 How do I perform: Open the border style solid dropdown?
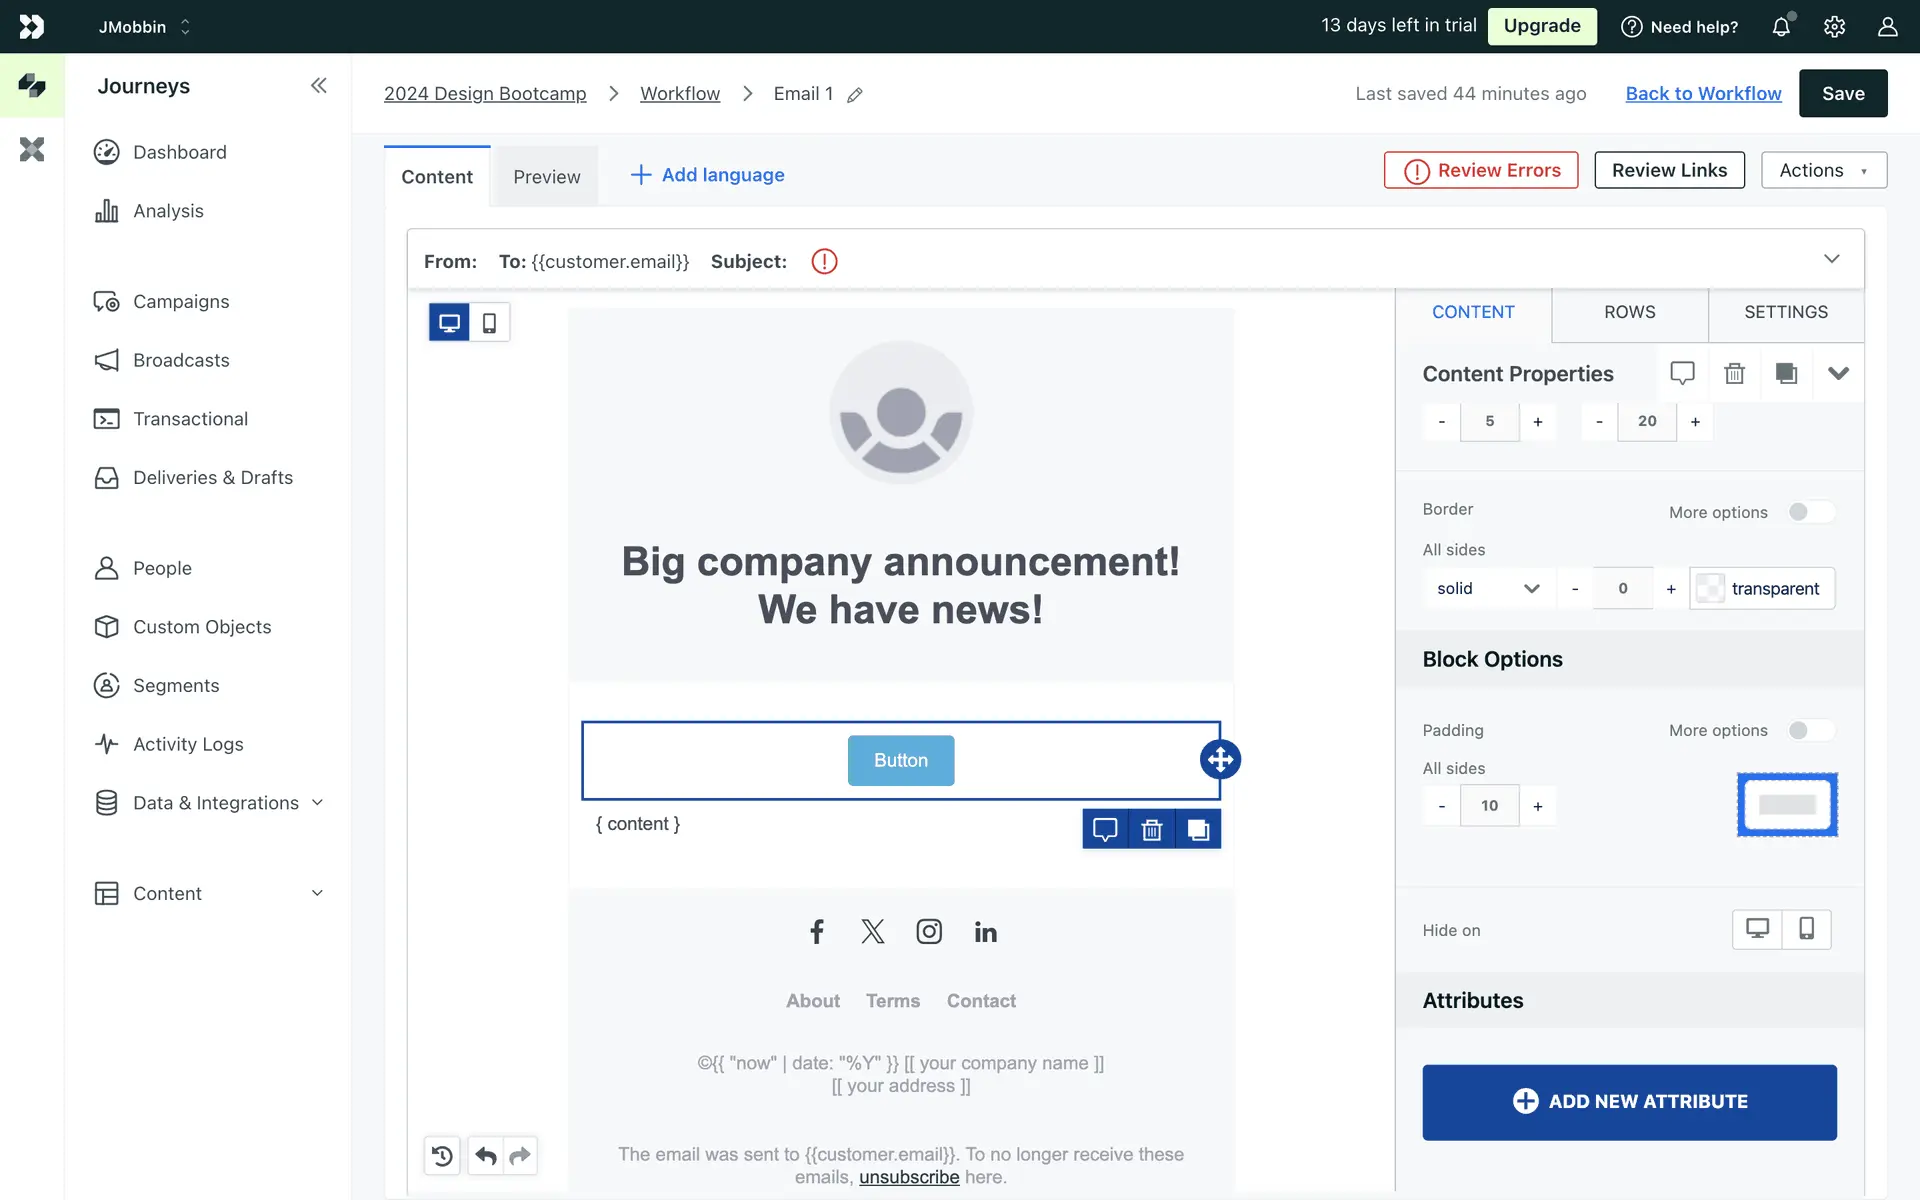[1487, 588]
